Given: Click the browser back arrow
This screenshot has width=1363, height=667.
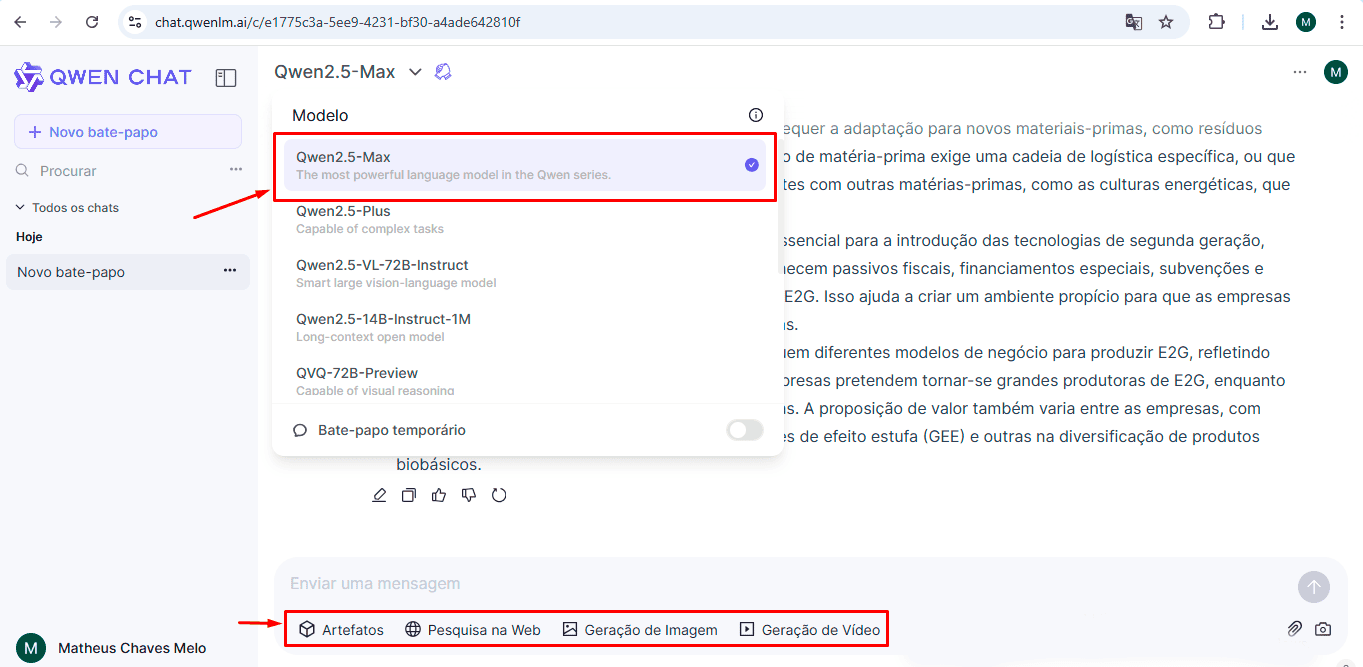Looking at the screenshot, I should pos(20,22).
